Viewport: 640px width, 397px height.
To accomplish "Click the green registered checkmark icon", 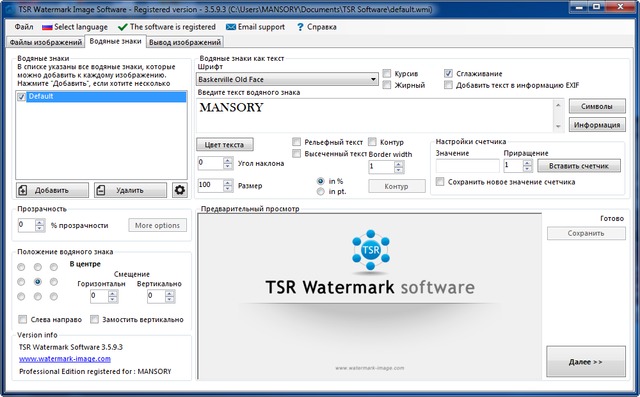I will tap(122, 27).
